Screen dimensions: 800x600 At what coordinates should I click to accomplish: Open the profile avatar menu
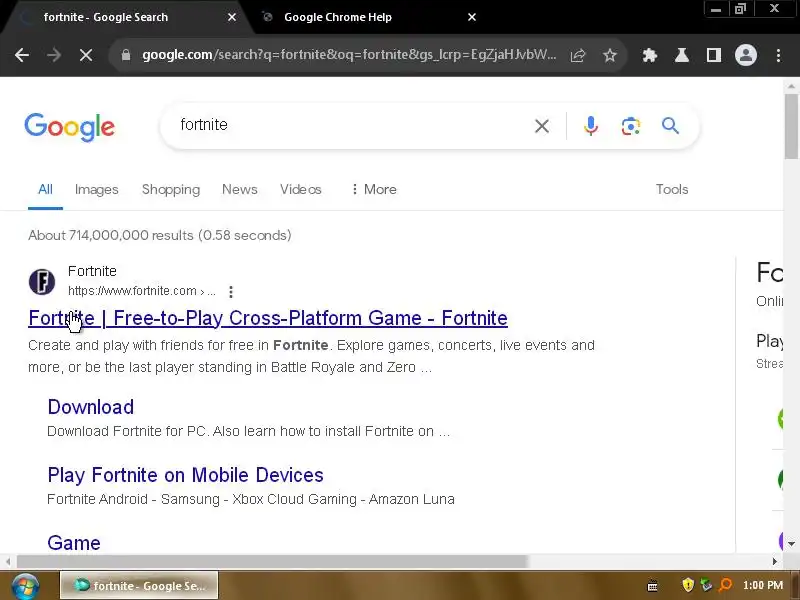[x=745, y=55]
